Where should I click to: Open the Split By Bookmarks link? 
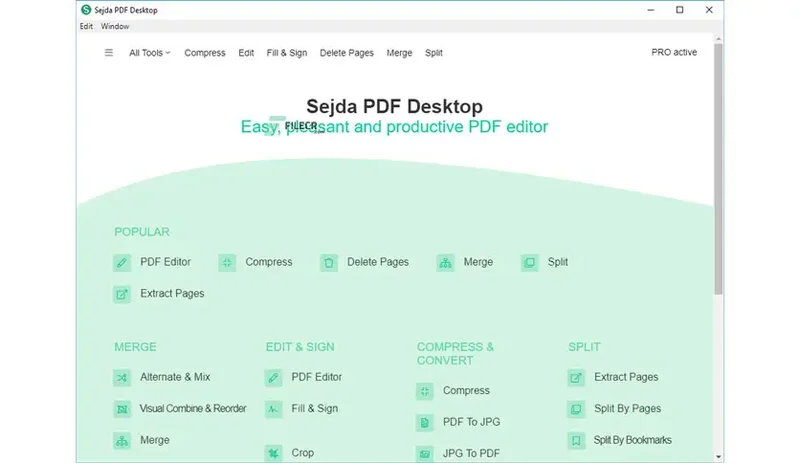pos(633,440)
